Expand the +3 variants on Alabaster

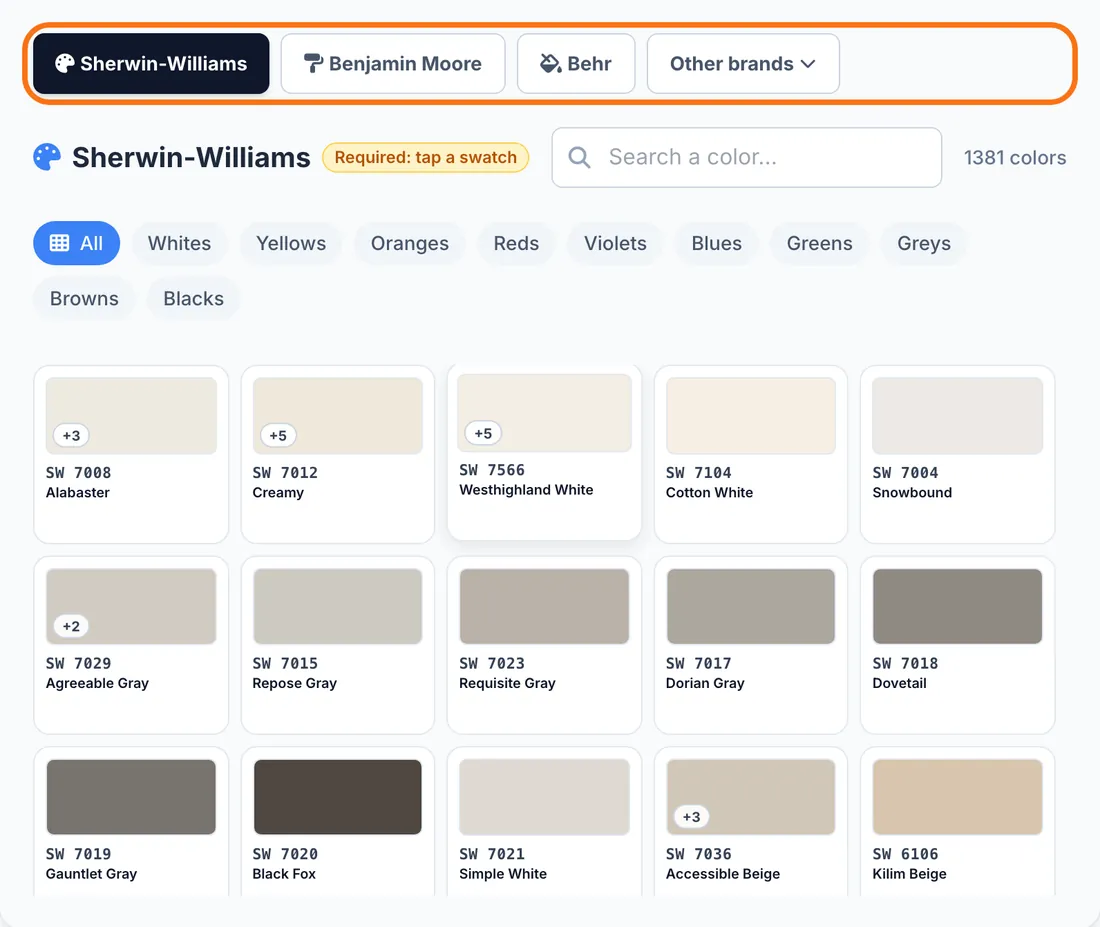pyautogui.click(x=72, y=435)
